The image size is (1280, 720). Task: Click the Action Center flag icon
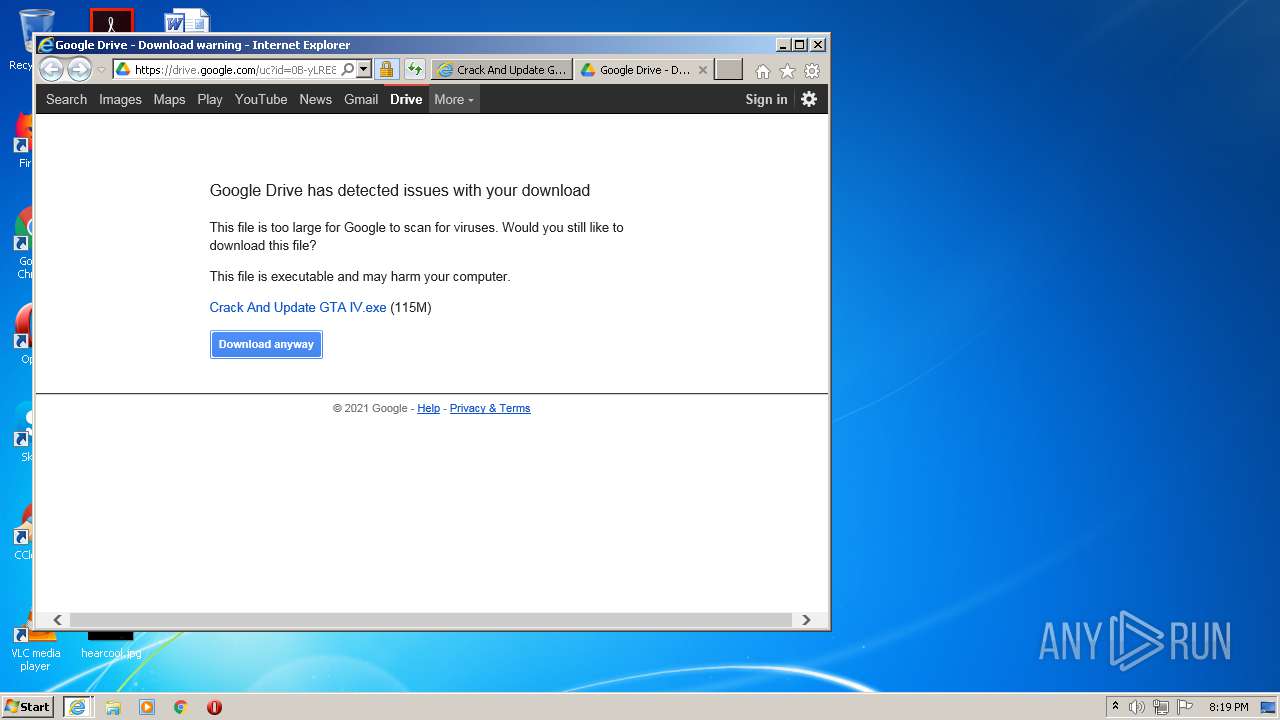pyautogui.click(x=1185, y=707)
